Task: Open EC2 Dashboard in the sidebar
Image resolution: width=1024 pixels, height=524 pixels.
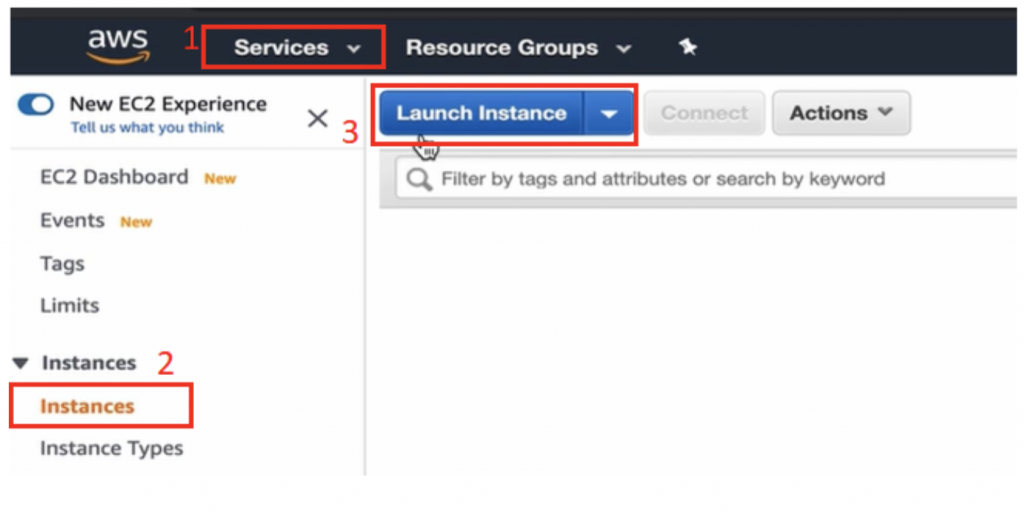Action: tap(114, 177)
